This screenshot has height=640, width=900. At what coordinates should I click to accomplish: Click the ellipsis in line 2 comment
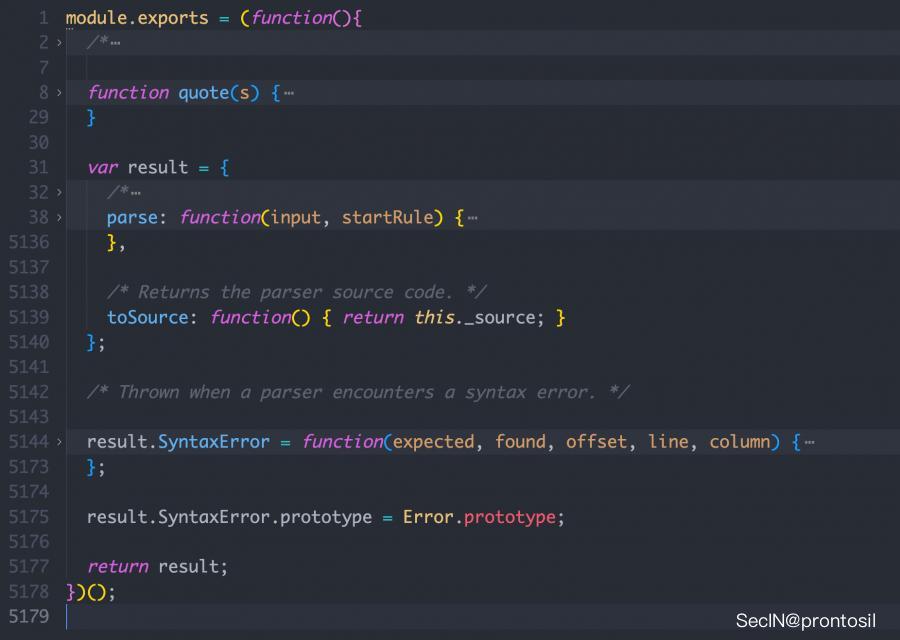115,43
